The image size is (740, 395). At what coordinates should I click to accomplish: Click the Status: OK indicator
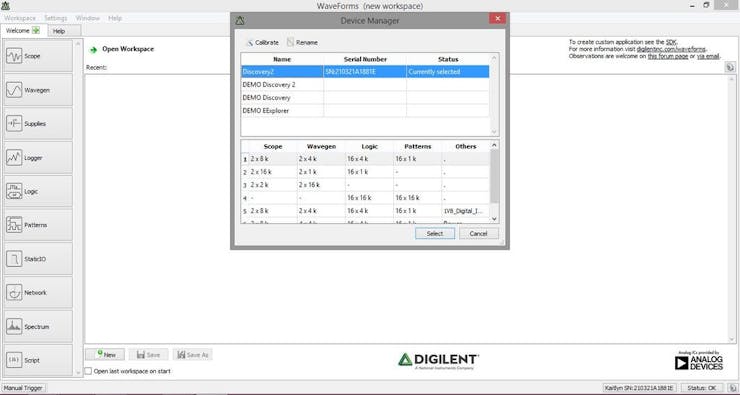(702, 388)
